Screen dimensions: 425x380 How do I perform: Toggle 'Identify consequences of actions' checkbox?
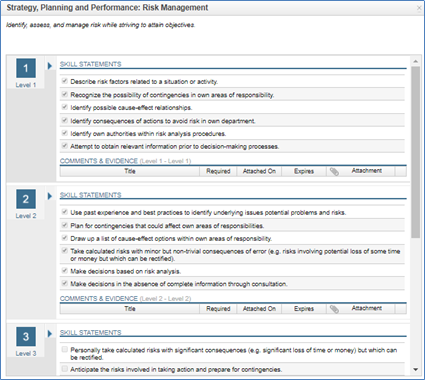click(65, 120)
